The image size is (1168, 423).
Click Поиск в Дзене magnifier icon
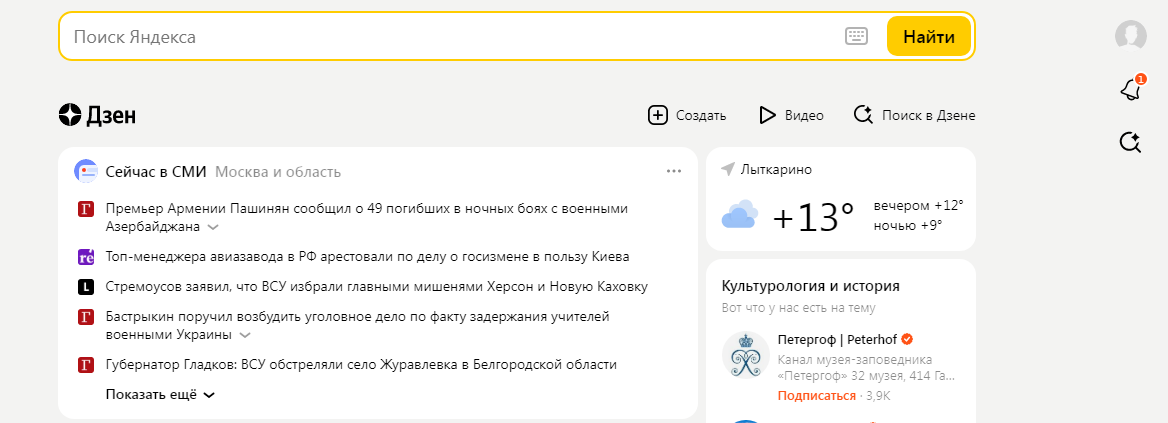pyautogui.click(x=863, y=115)
